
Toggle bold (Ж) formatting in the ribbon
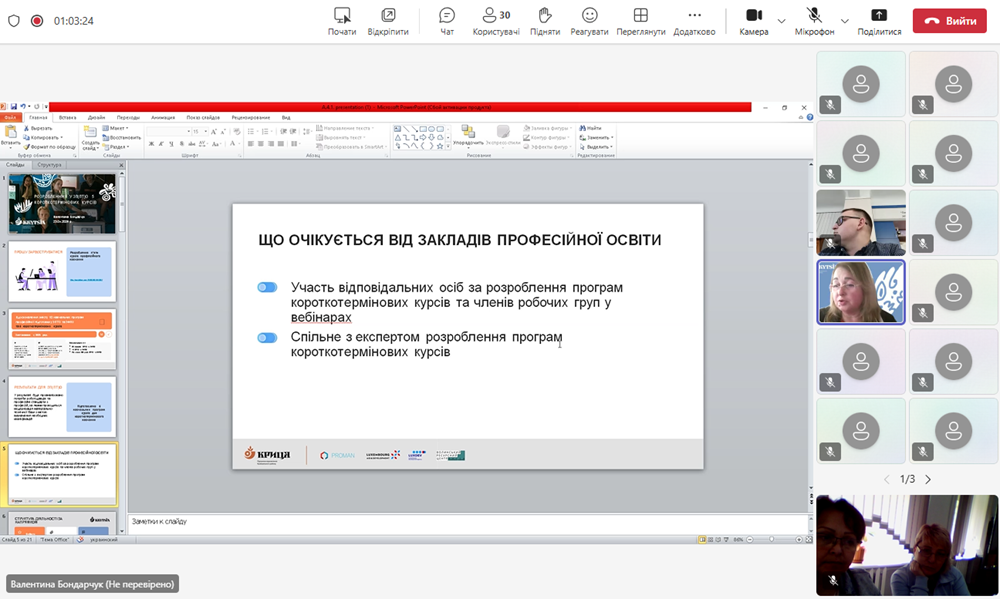(x=150, y=143)
